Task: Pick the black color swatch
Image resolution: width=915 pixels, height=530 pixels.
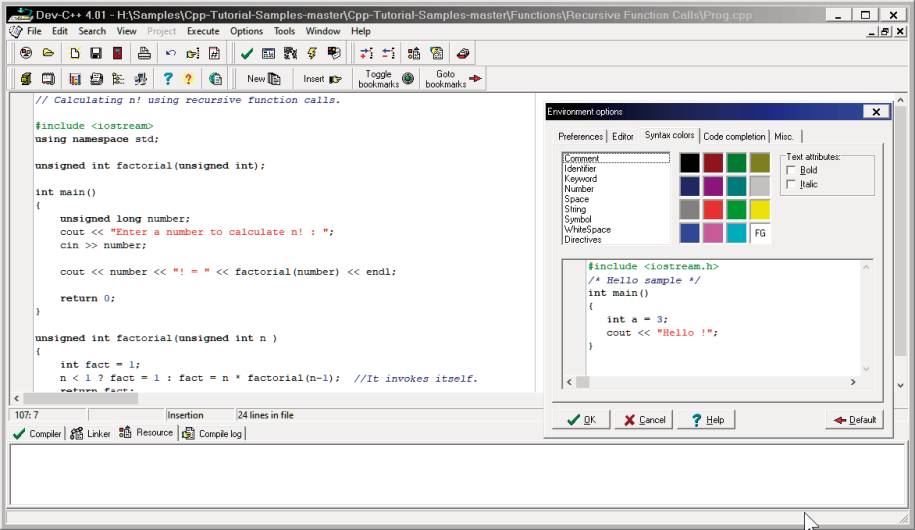Action: [x=689, y=163]
